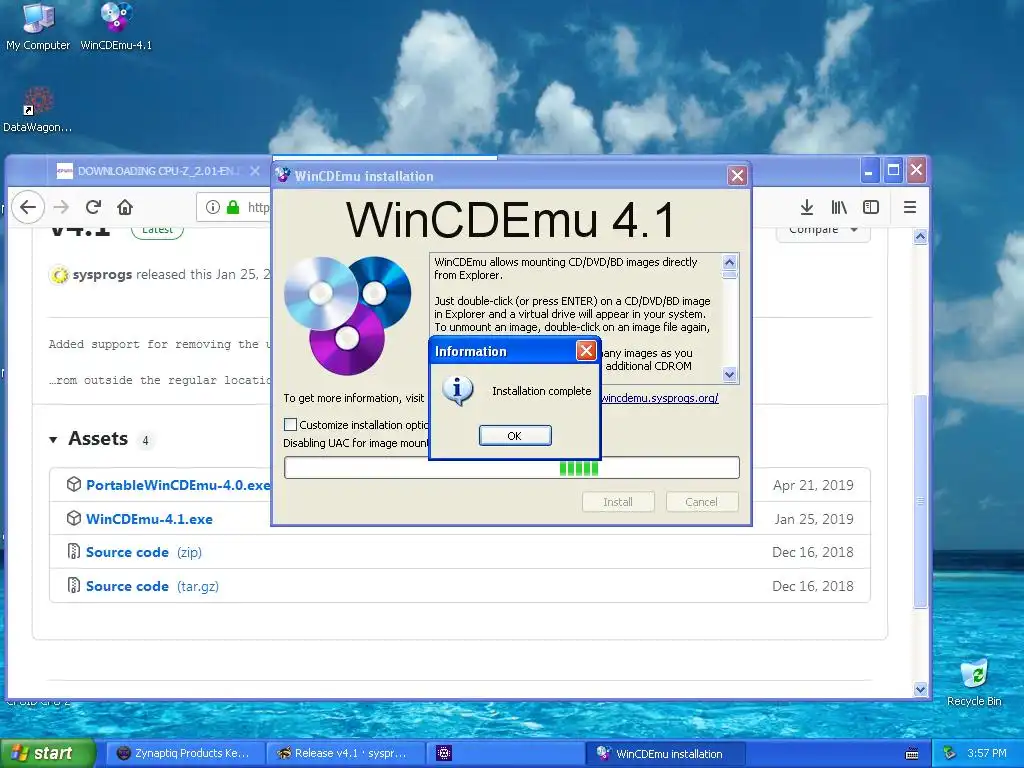The image size is (1024, 768).
Task: Download Source code (zip)
Action: pyautogui.click(x=144, y=552)
